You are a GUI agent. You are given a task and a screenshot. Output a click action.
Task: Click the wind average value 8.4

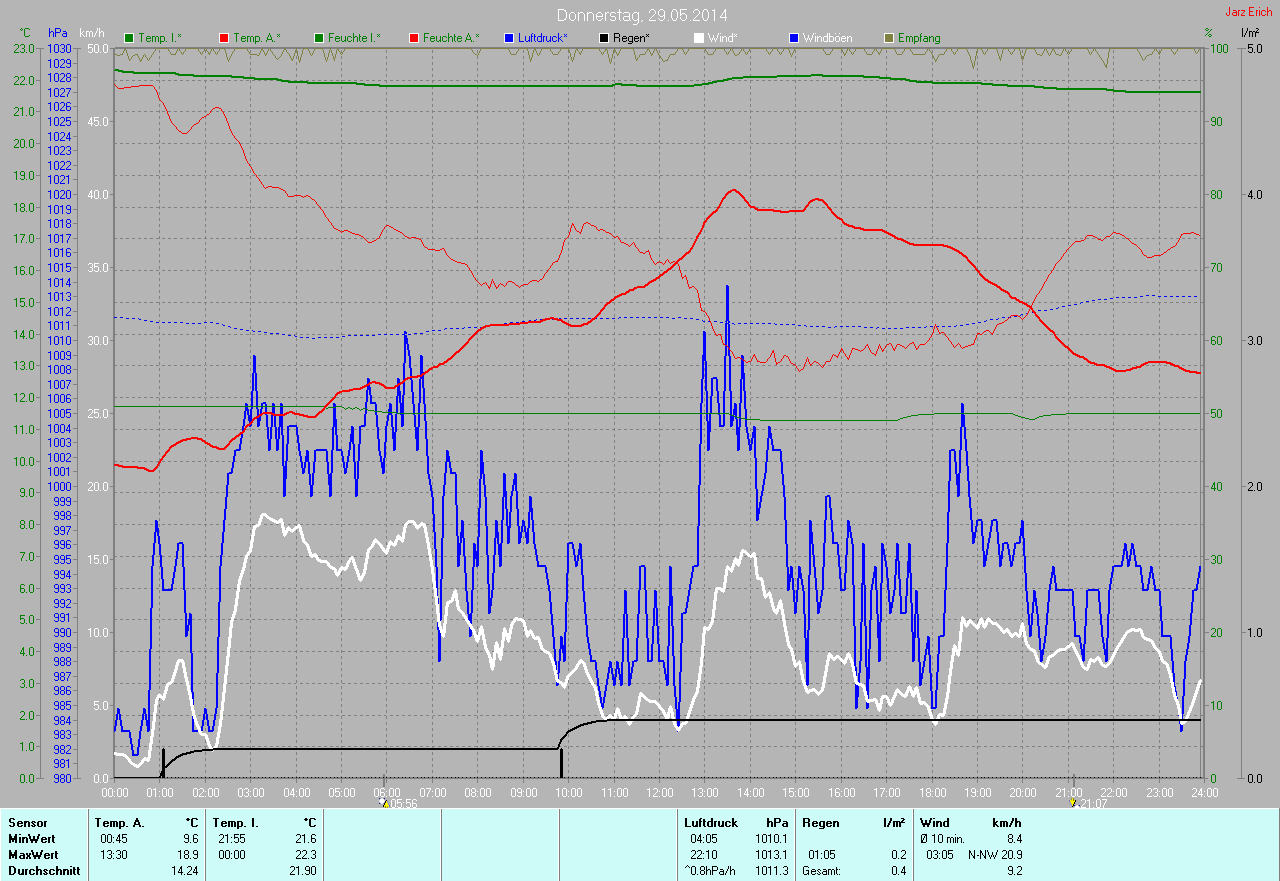tap(1013, 839)
